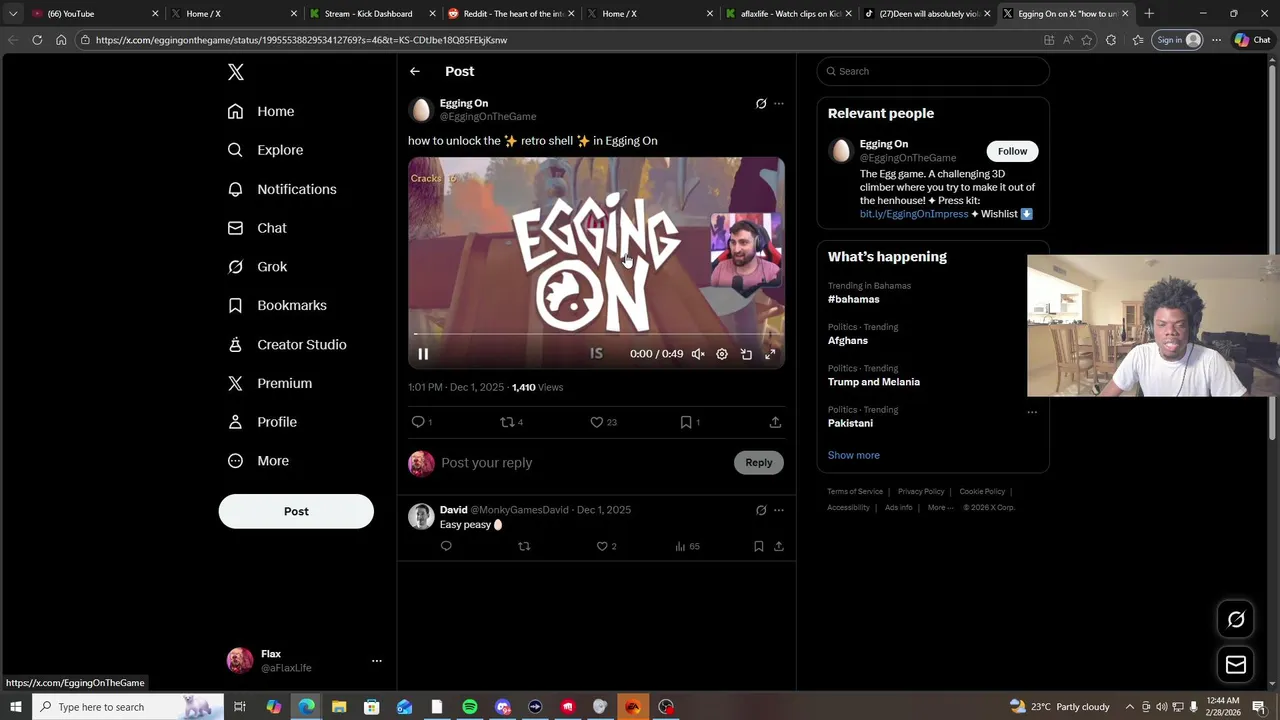Click the X Search box
1280x720 pixels.
933,71
